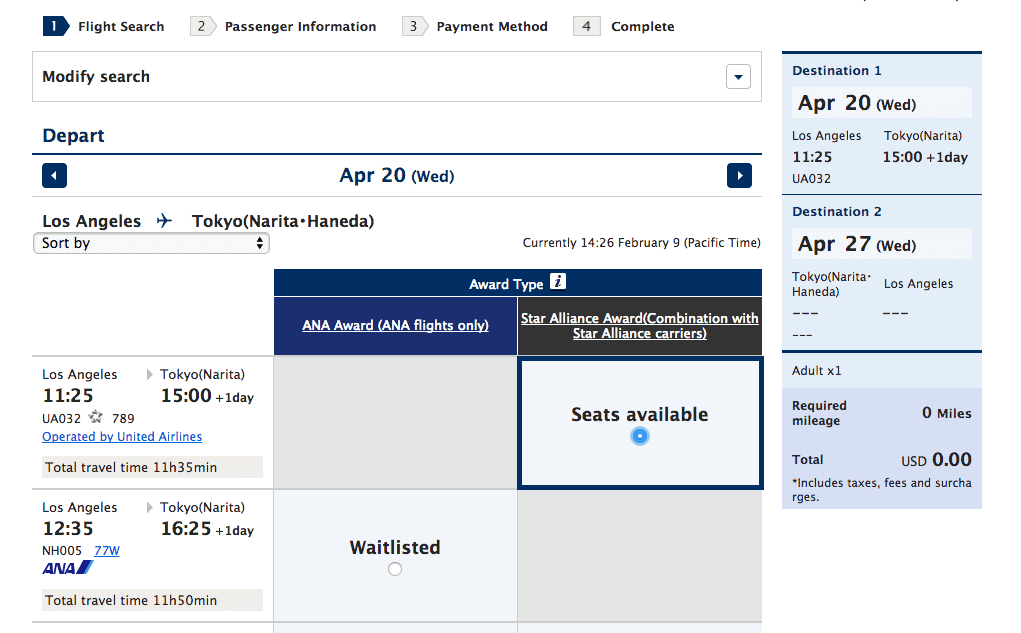1021x633 pixels.
Task: Click the Destination 2 heading
Action: click(837, 212)
